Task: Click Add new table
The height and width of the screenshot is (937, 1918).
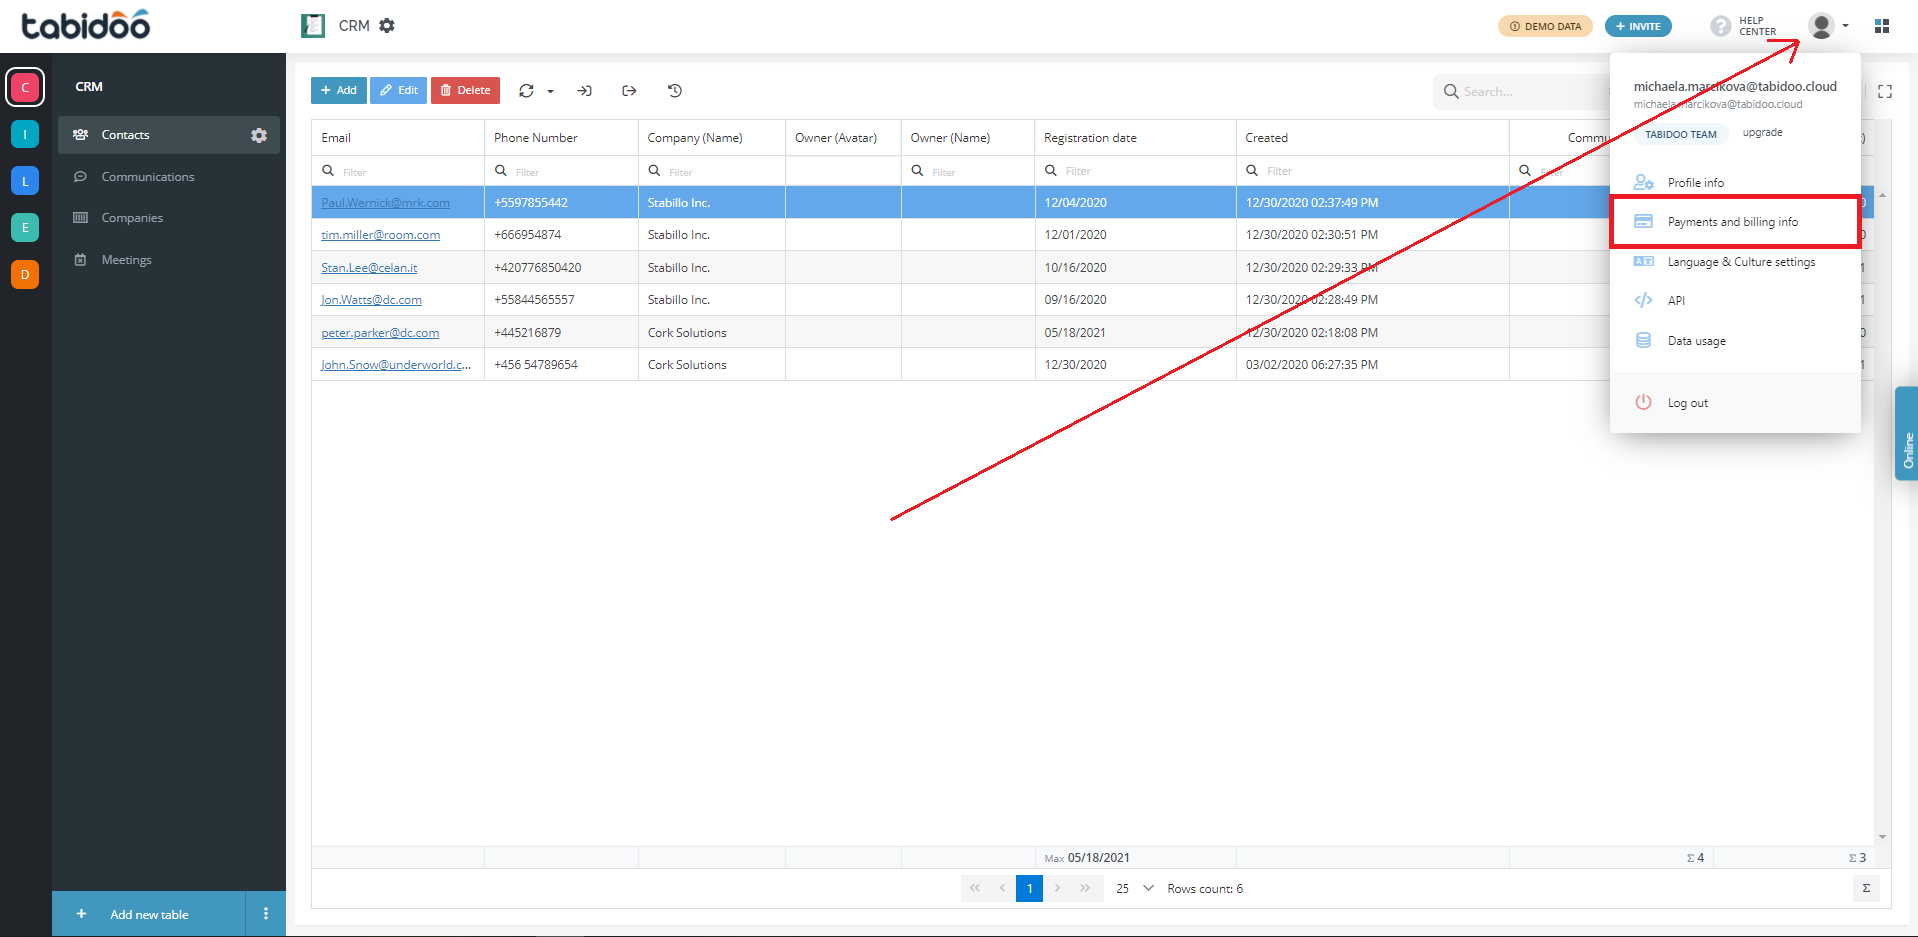Action: (x=149, y=914)
